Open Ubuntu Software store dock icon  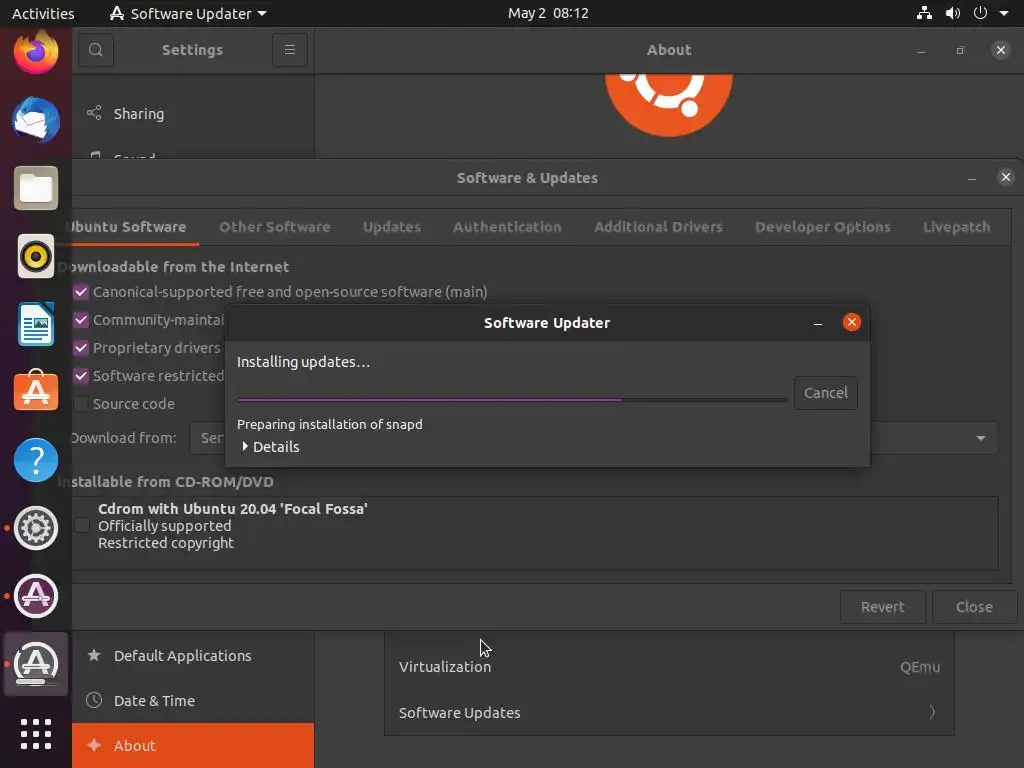click(36, 391)
